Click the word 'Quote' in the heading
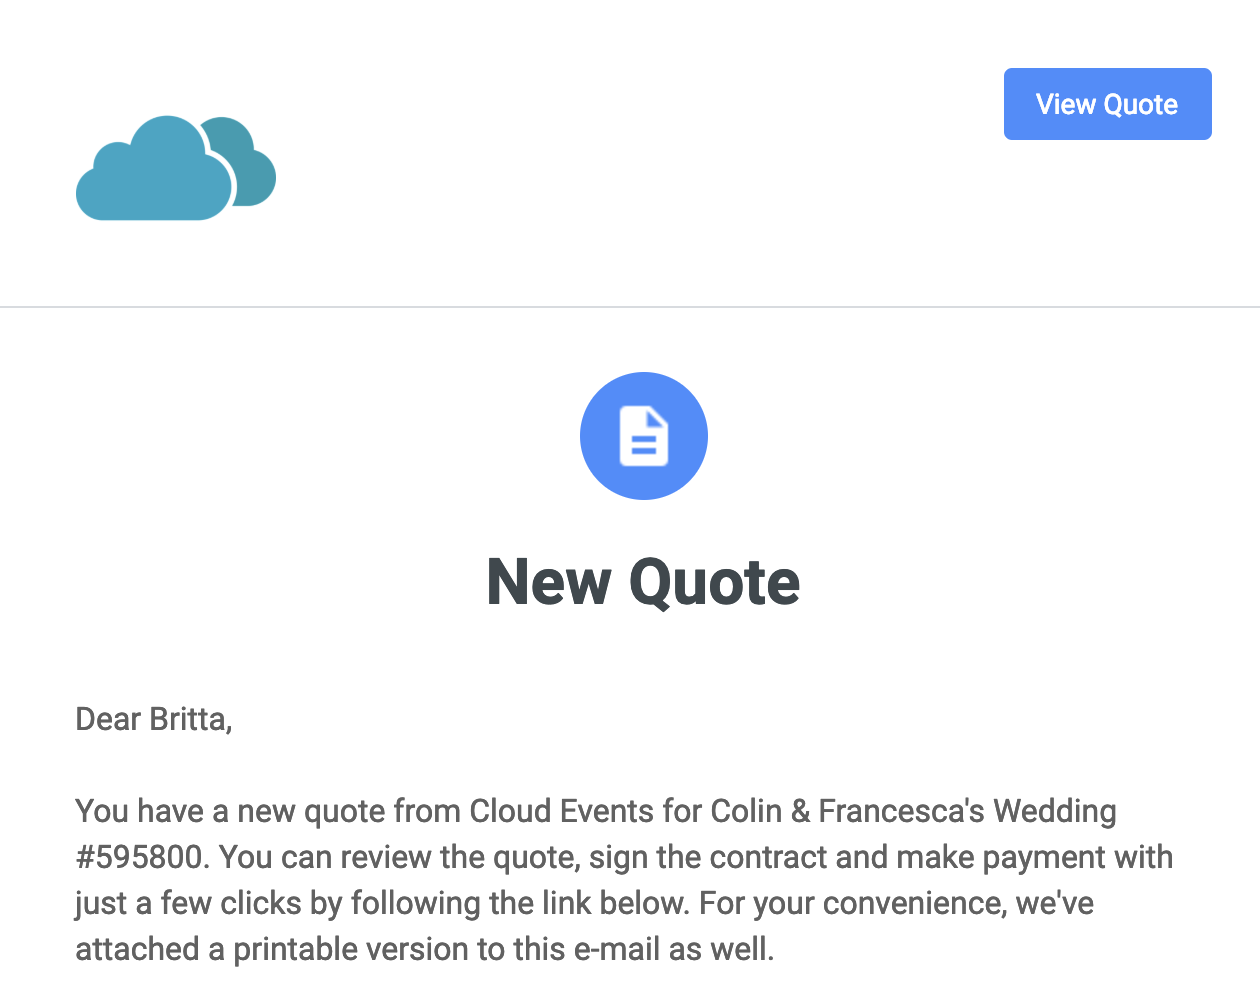Viewport: 1260px width, 1000px height. tap(714, 582)
